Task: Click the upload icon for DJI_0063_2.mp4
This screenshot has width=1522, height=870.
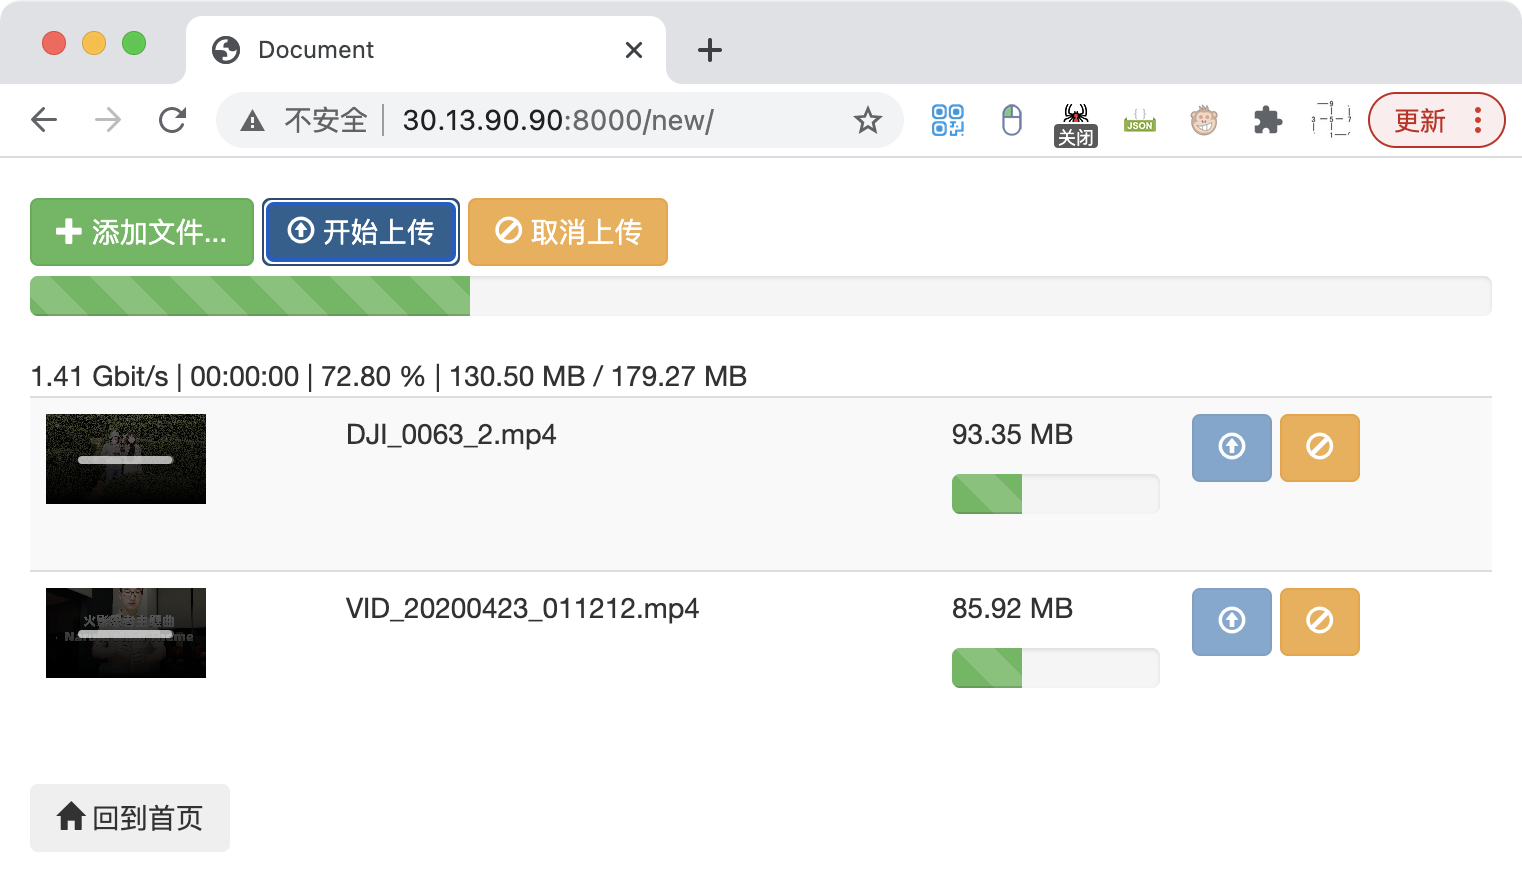Action: point(1231,447)
